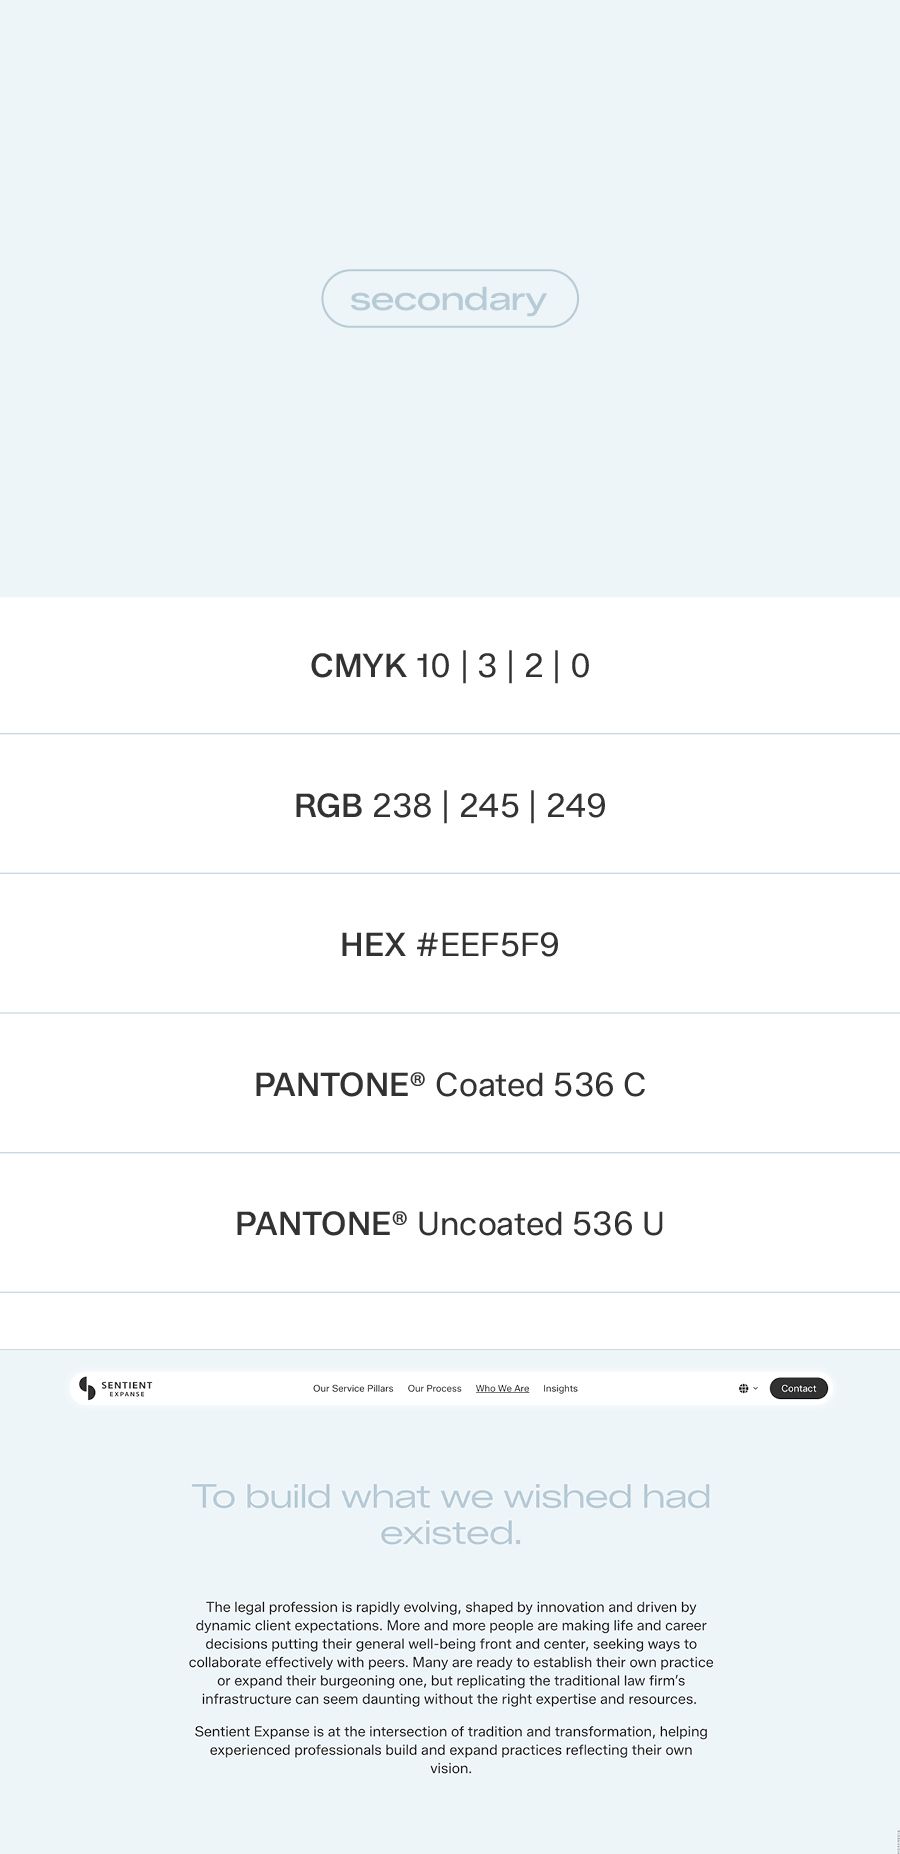The height and width of the screenshot is (1854, 900).
Task: Select the PANTONE Uncoated 536 U row
Action: (450, 1224)
